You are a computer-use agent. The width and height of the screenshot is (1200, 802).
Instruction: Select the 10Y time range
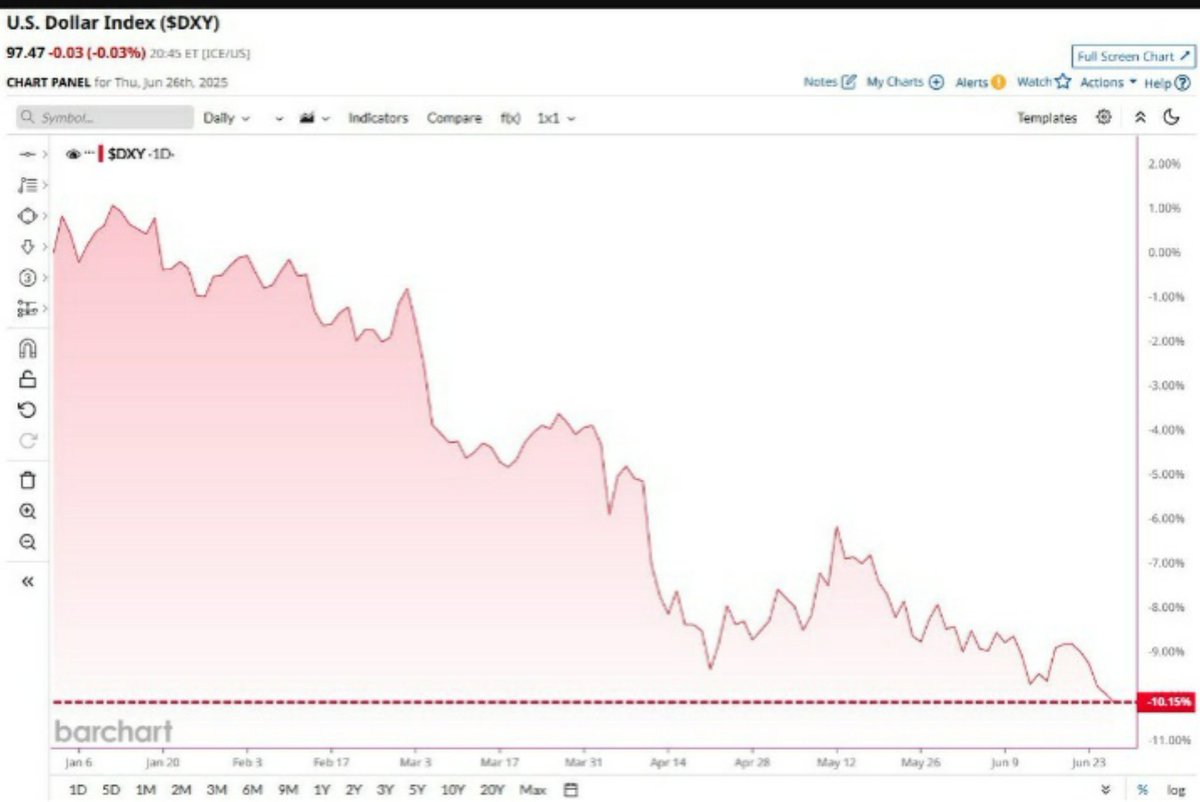coord(453,790)
